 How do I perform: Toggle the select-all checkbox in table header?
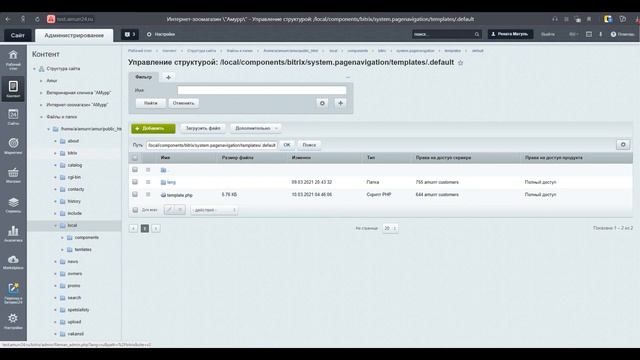coord(135,158)
